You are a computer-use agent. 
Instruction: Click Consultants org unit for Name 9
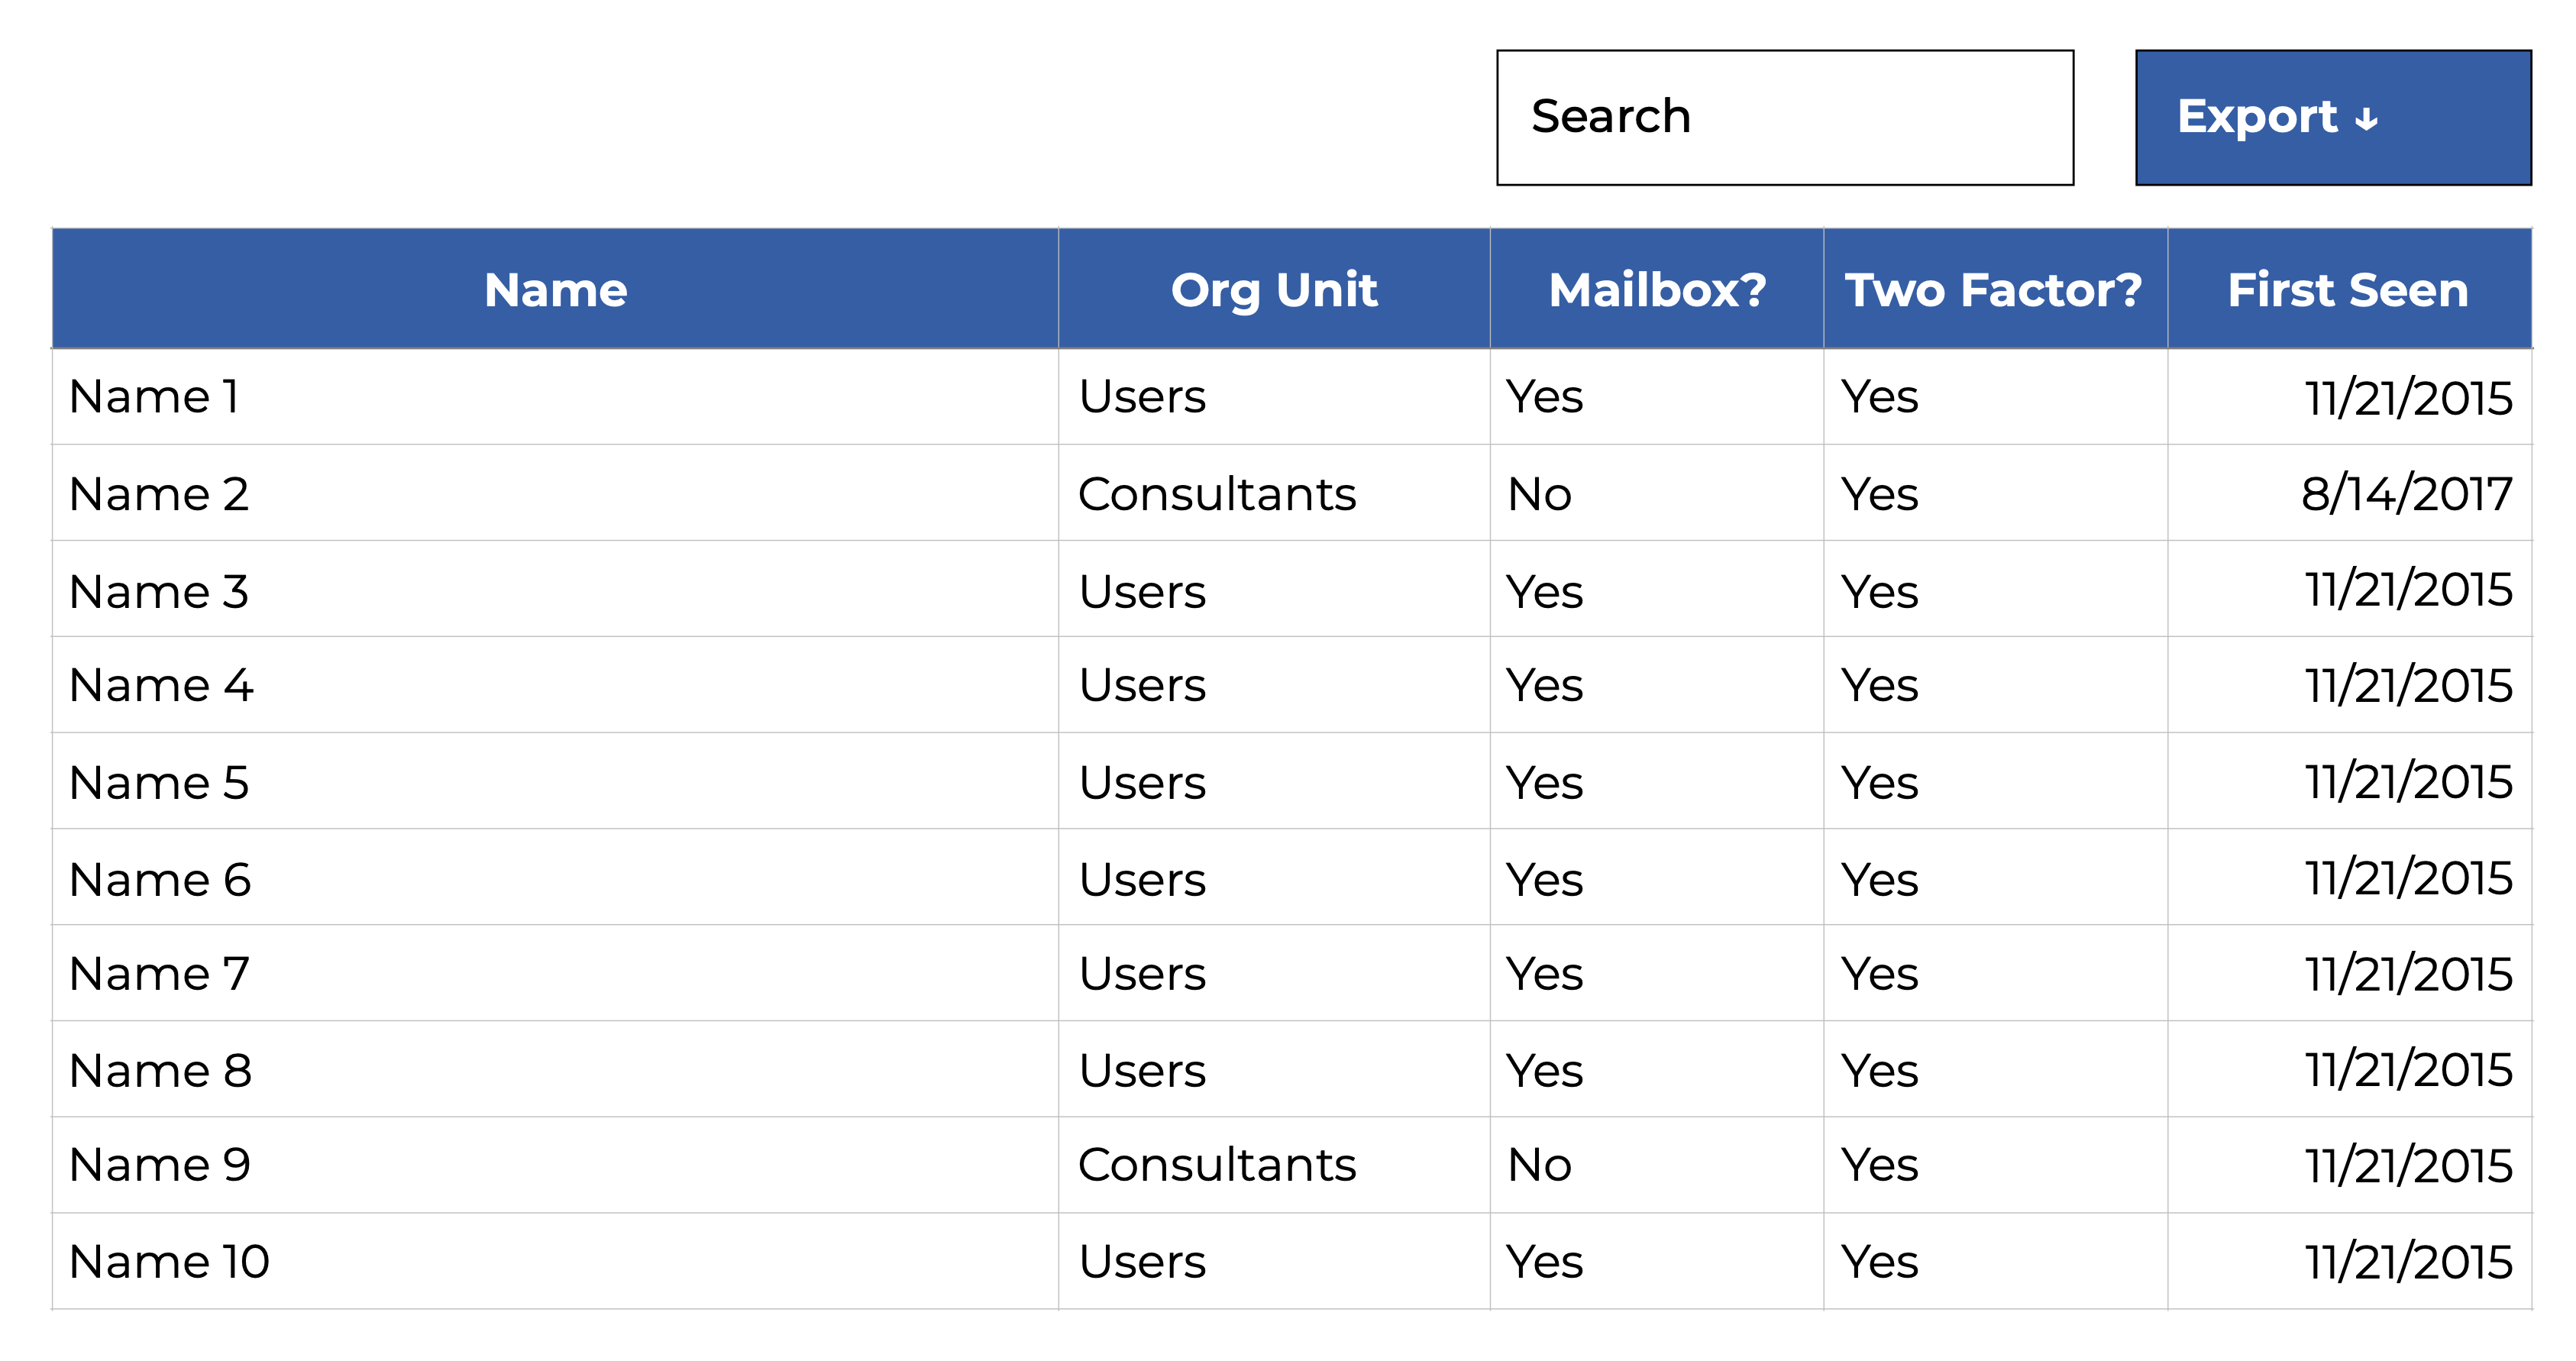coord(1216,1165)
